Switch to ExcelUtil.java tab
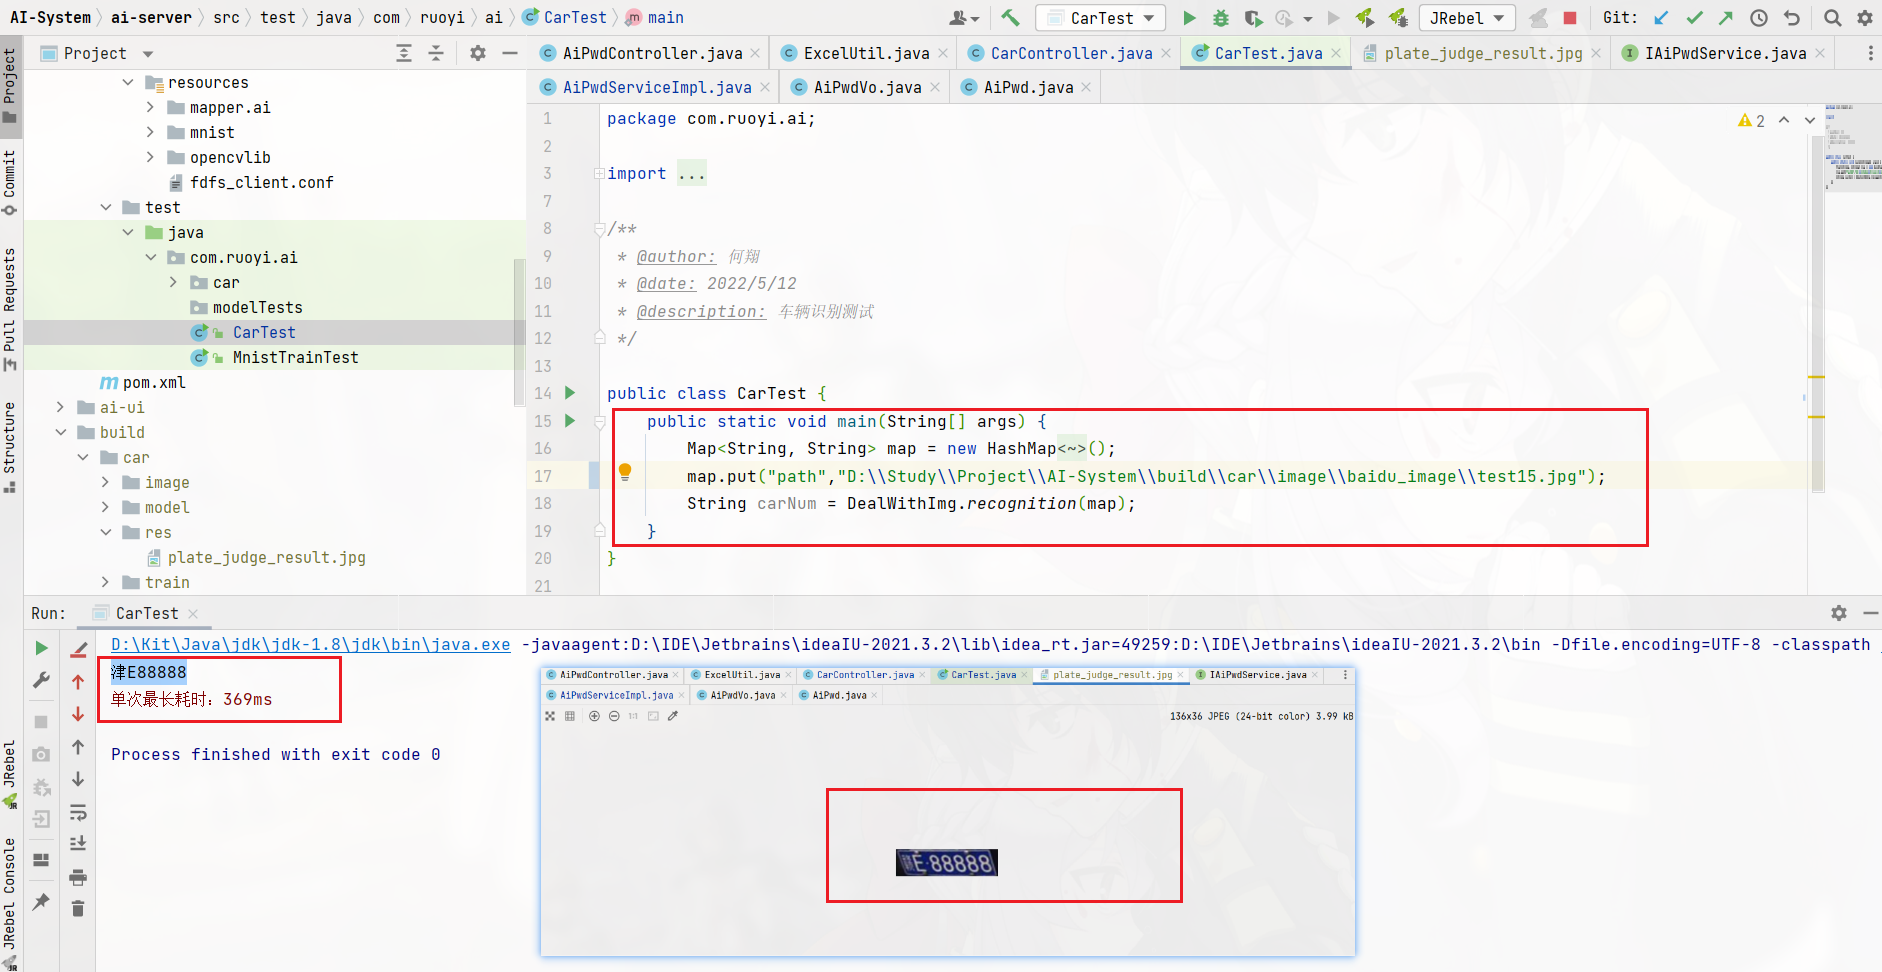The width and height of the screenshot is (1882, 972). (x=866, y=53)
